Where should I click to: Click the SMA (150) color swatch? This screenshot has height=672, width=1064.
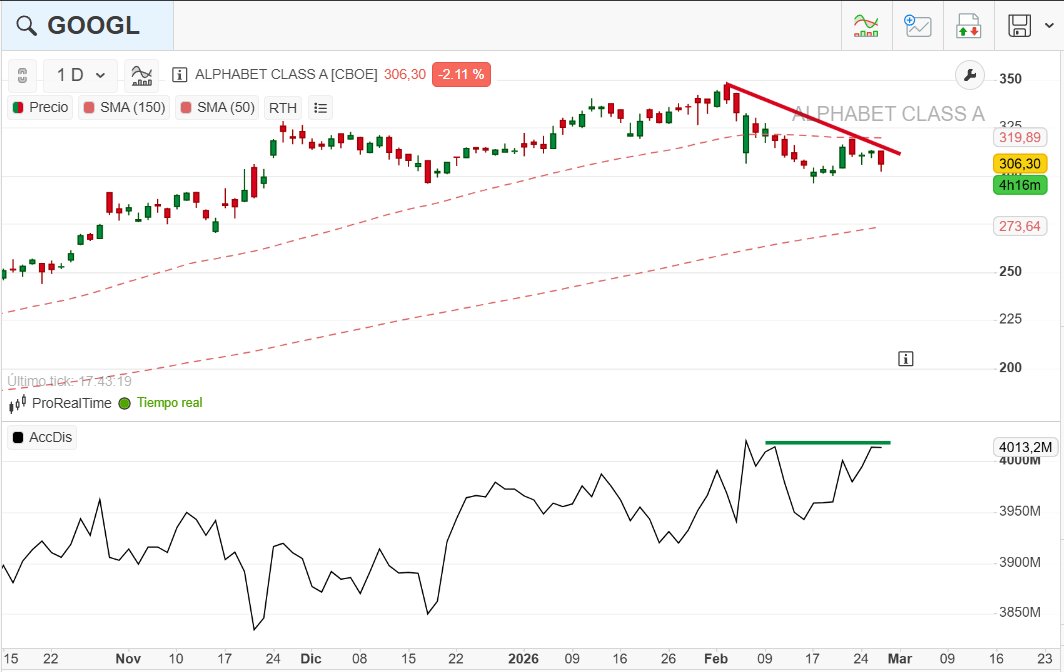(x=89, y=108)
